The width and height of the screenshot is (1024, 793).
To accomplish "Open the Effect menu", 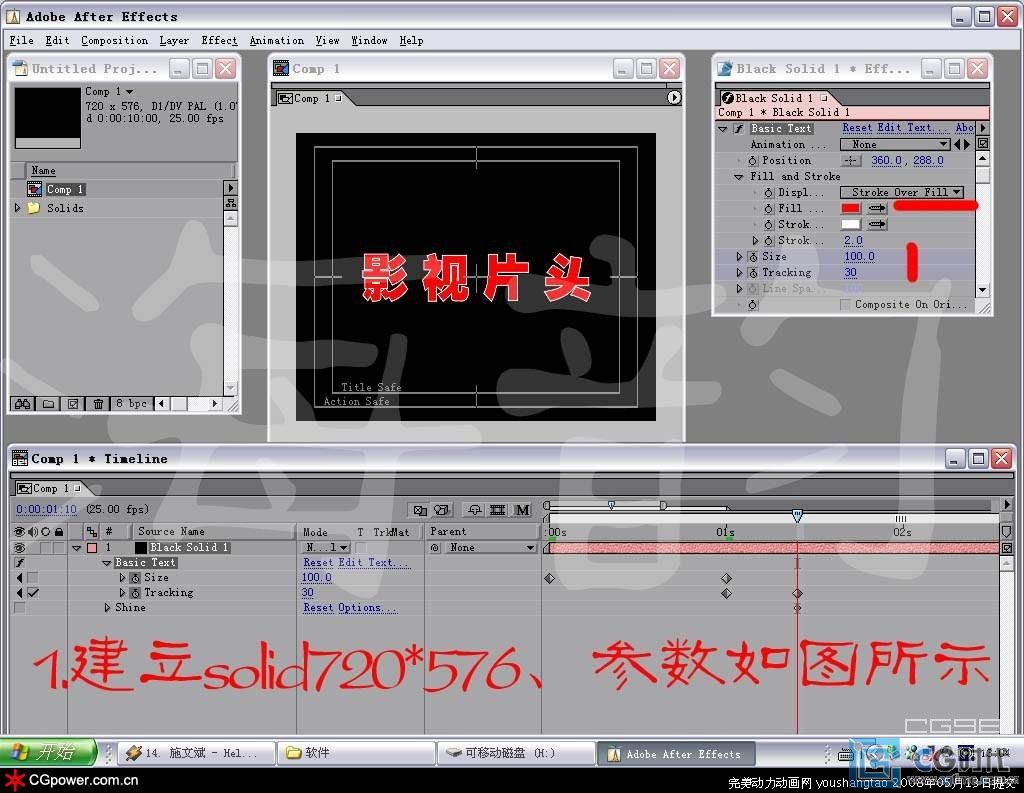I will 219,41.
